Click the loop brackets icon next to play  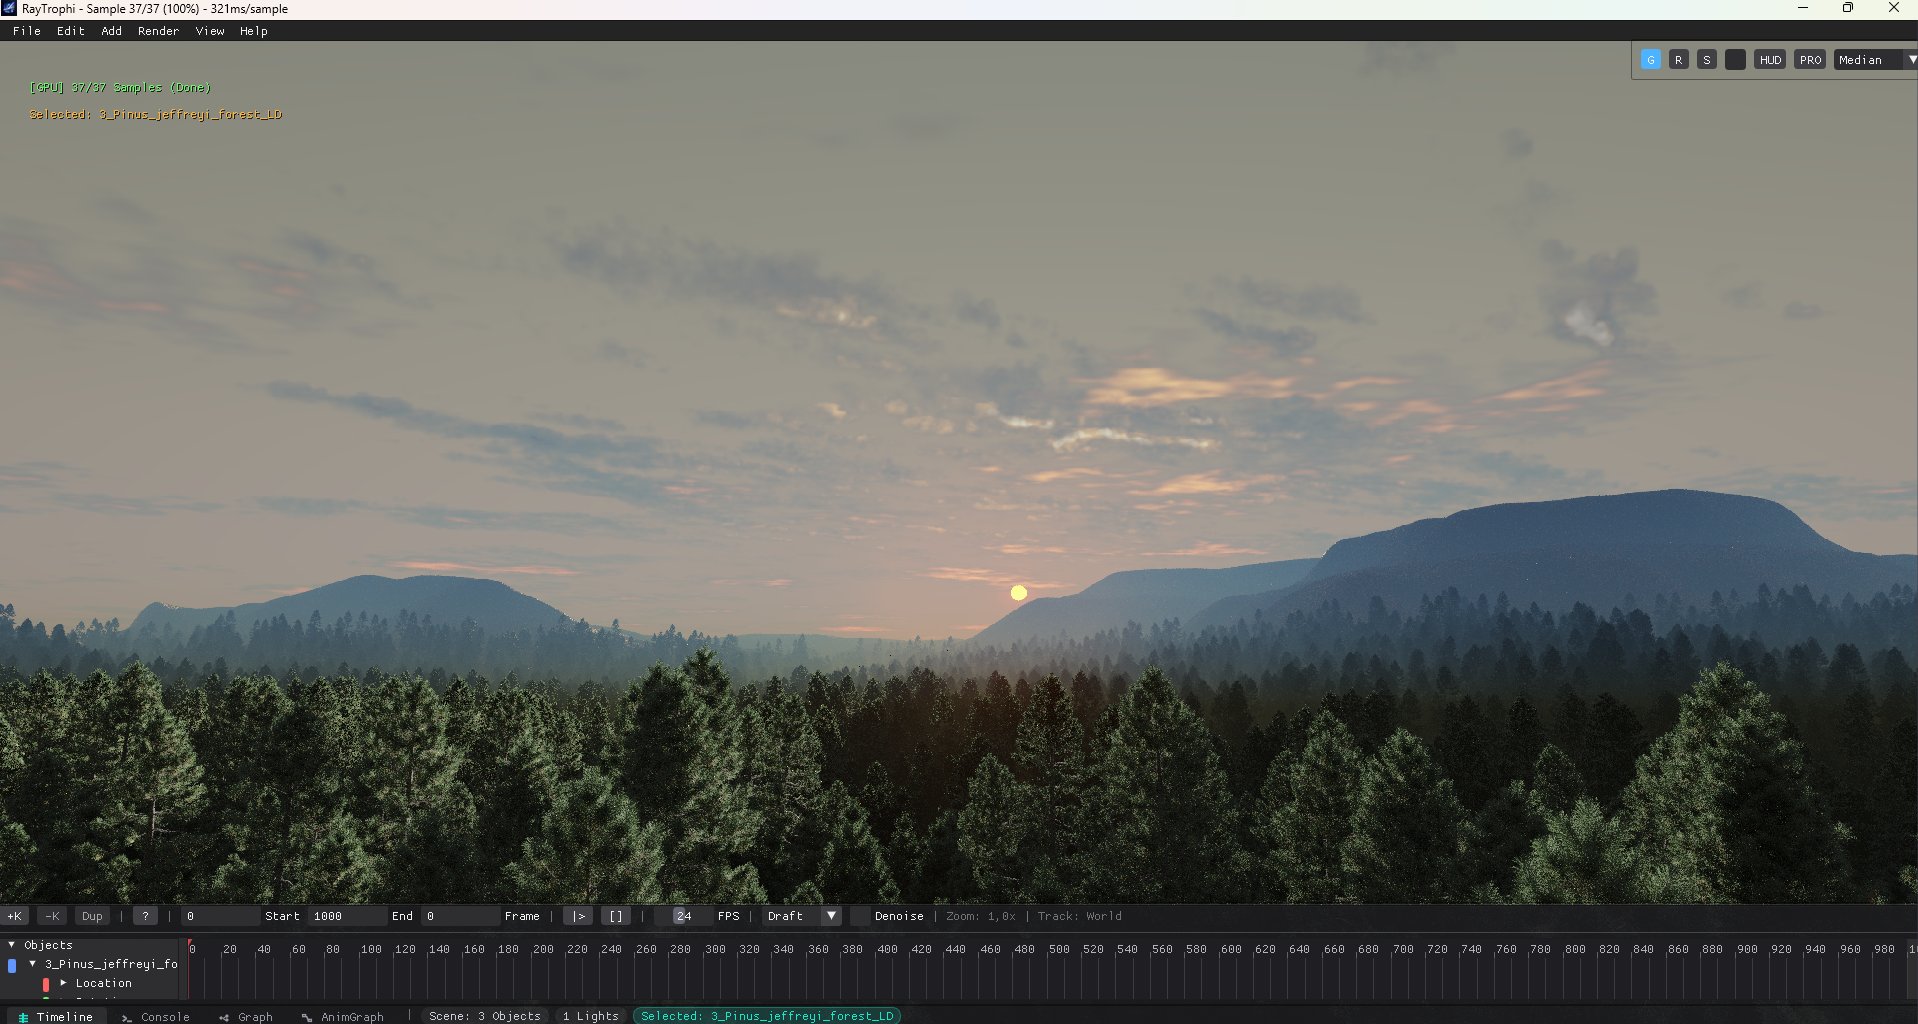[x=616, y=916]
